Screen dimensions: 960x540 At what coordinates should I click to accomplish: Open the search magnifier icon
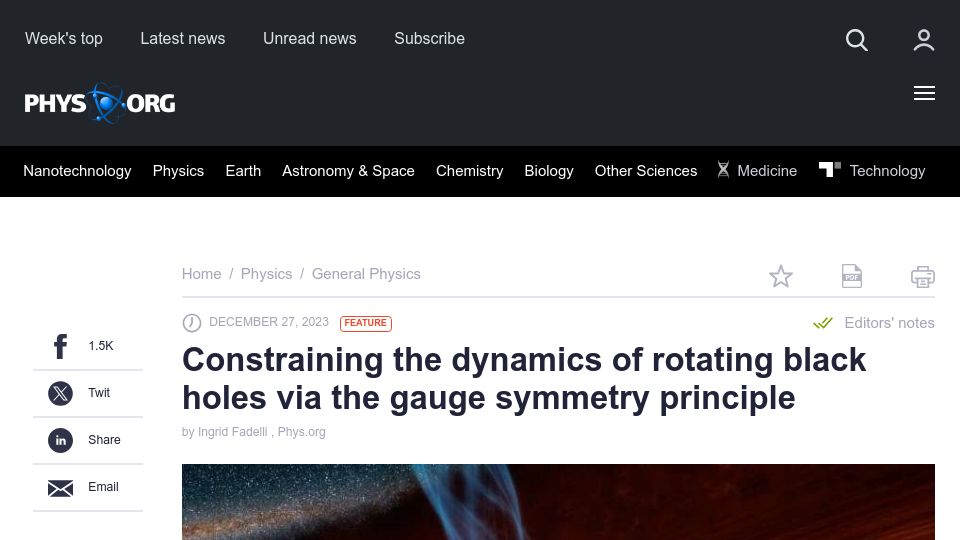pyautogui.click(x=857, y=40)
